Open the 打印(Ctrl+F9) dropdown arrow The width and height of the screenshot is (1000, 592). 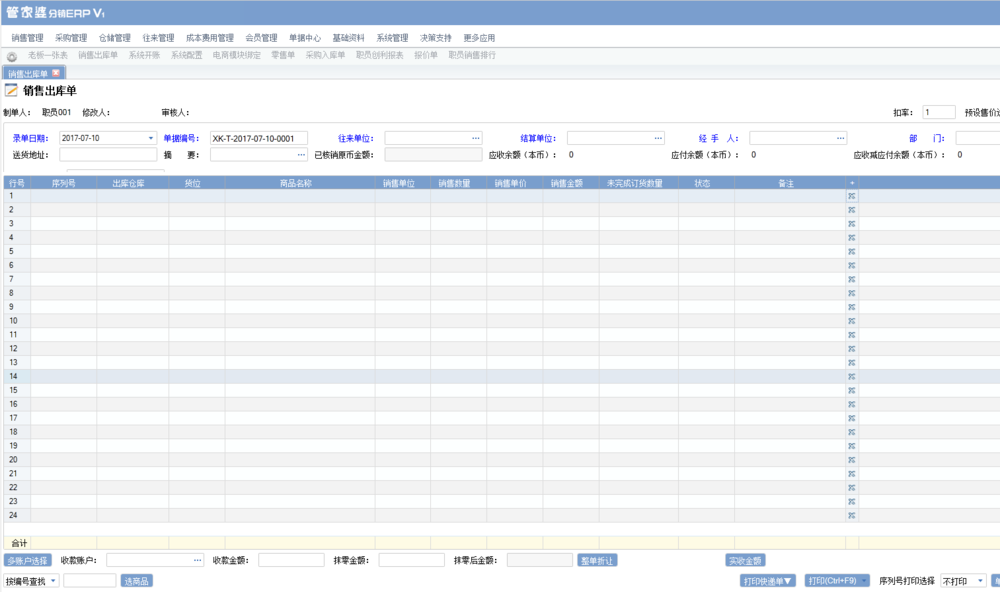864,581
